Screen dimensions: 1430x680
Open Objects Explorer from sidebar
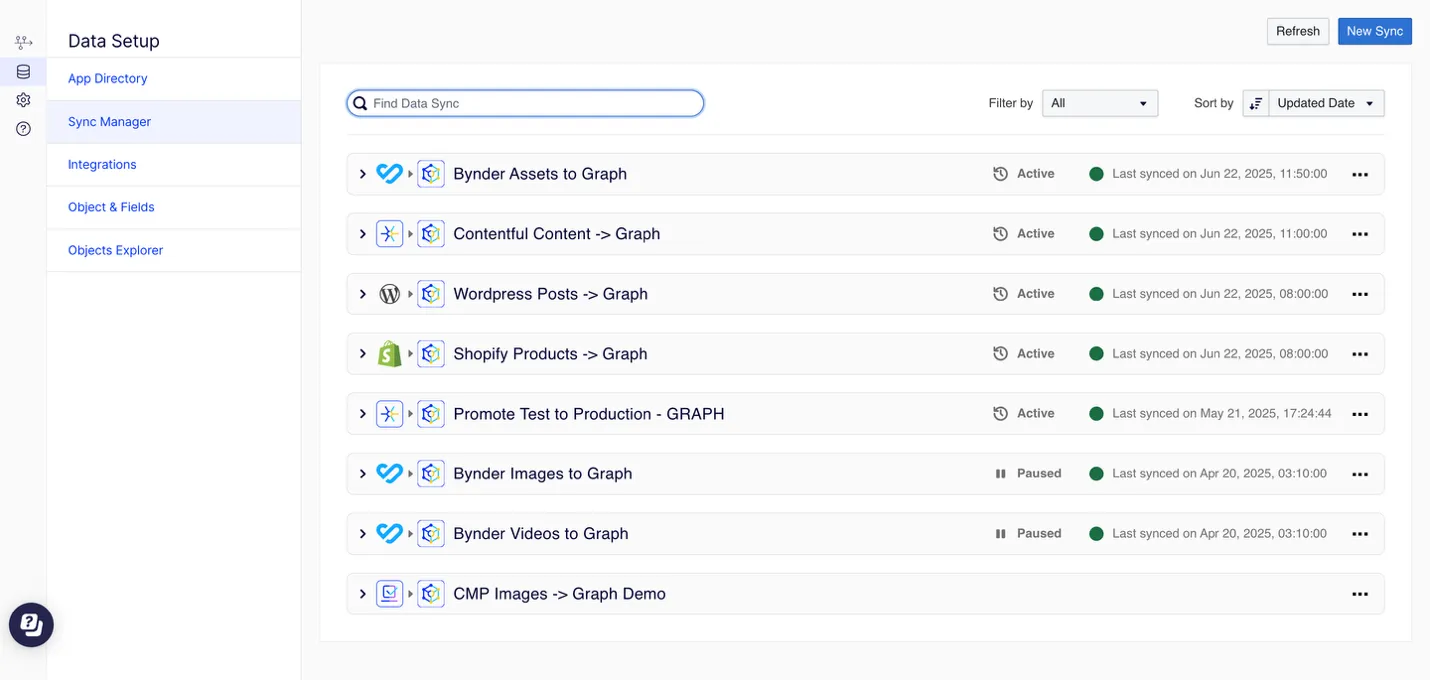[116, 250]
